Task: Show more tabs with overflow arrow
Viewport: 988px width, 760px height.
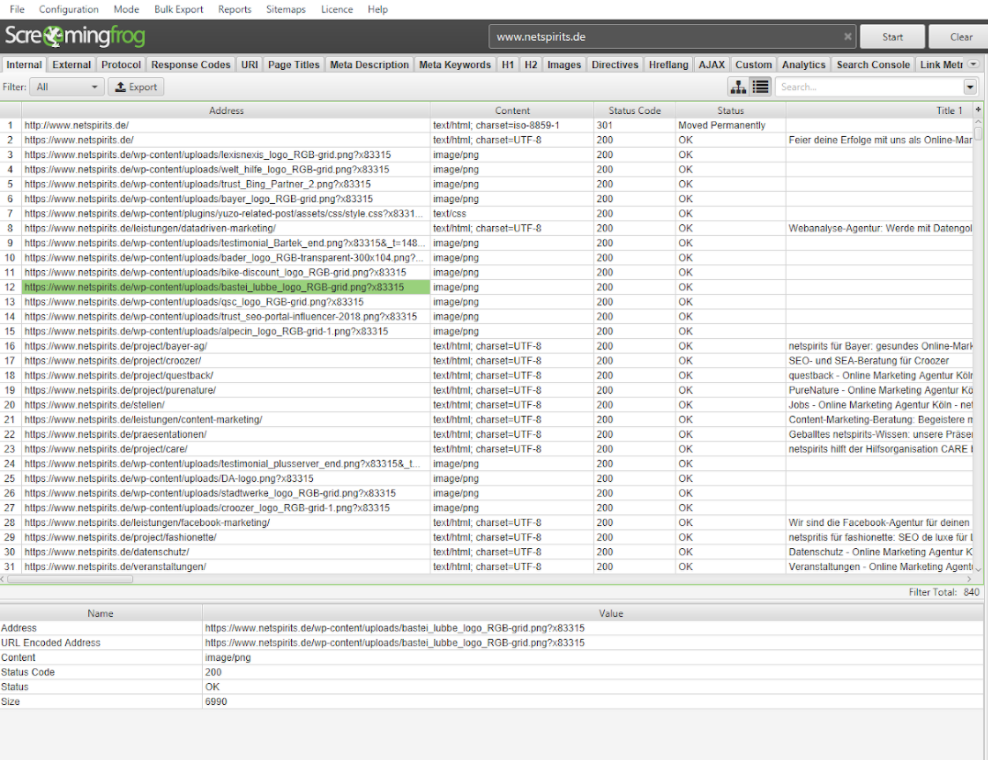Action: click(x=973, y=65)
